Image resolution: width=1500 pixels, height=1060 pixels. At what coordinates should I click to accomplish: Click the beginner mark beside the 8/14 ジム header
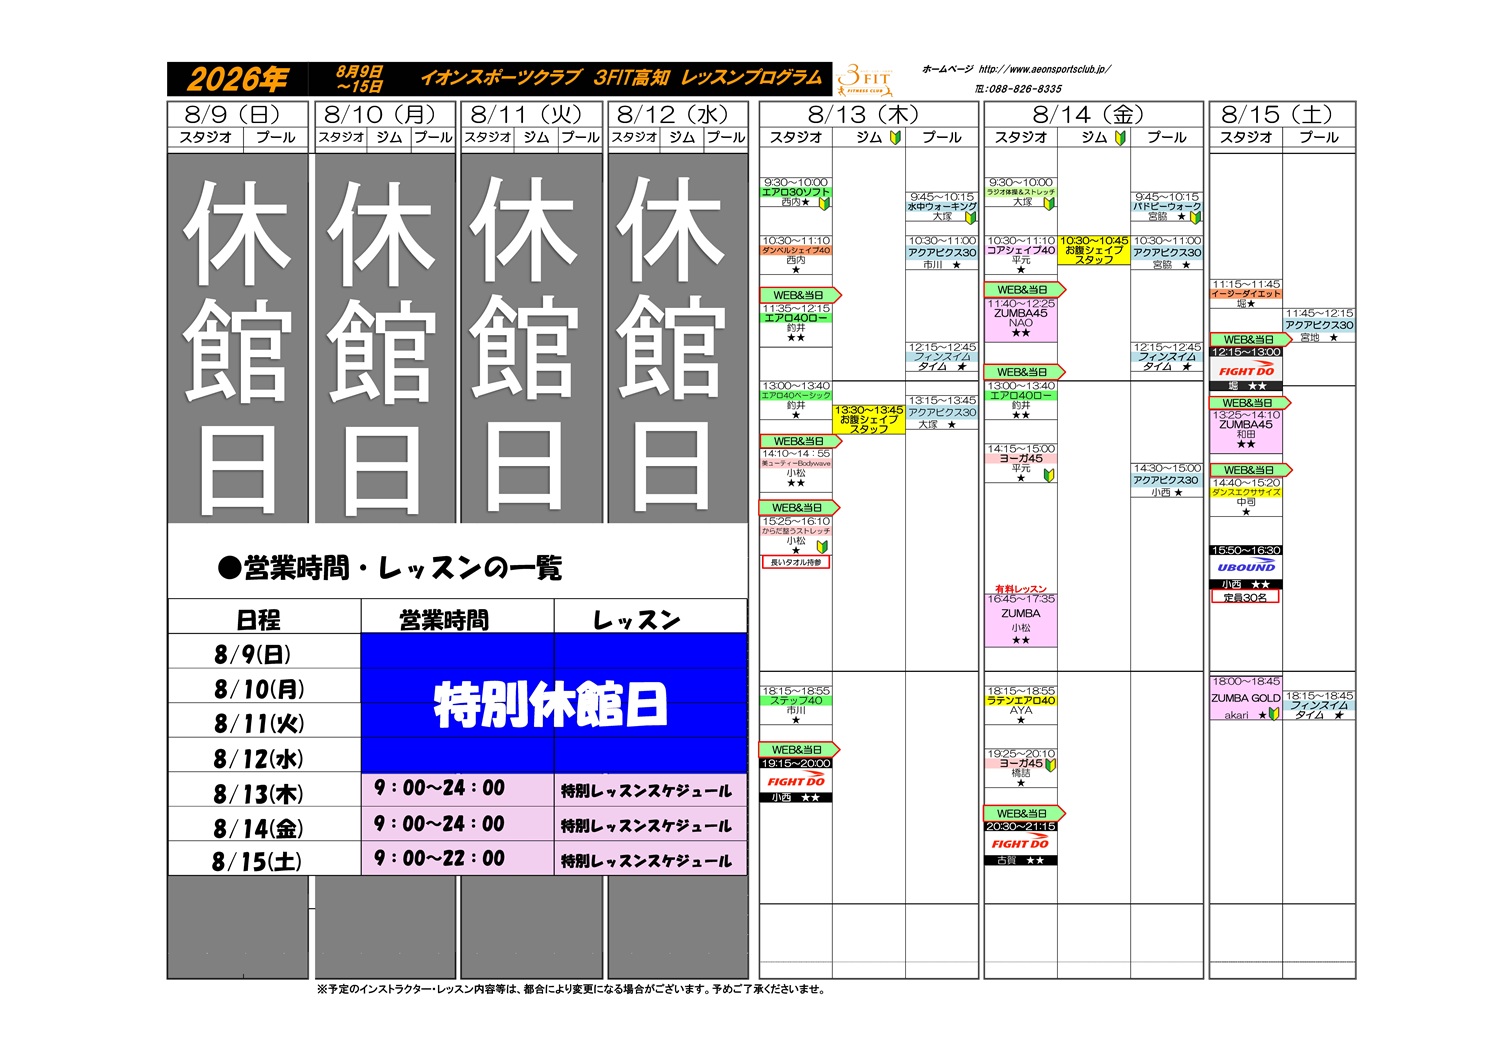pyautogui.click(x=1120, y=138)
